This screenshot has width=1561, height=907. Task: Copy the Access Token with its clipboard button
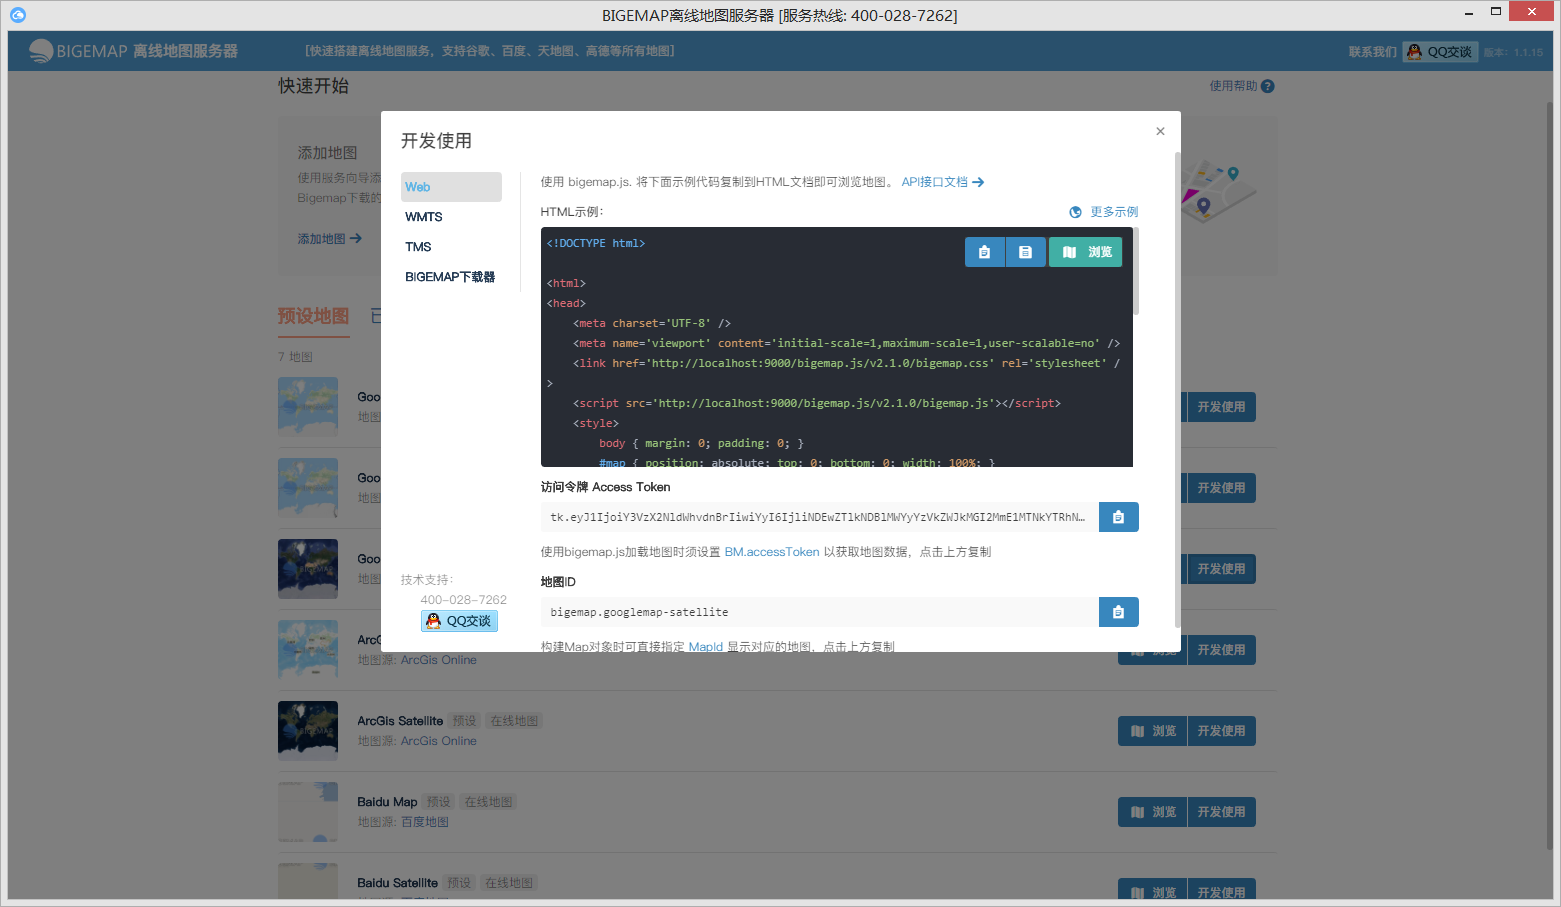[x=1119, y=517]
